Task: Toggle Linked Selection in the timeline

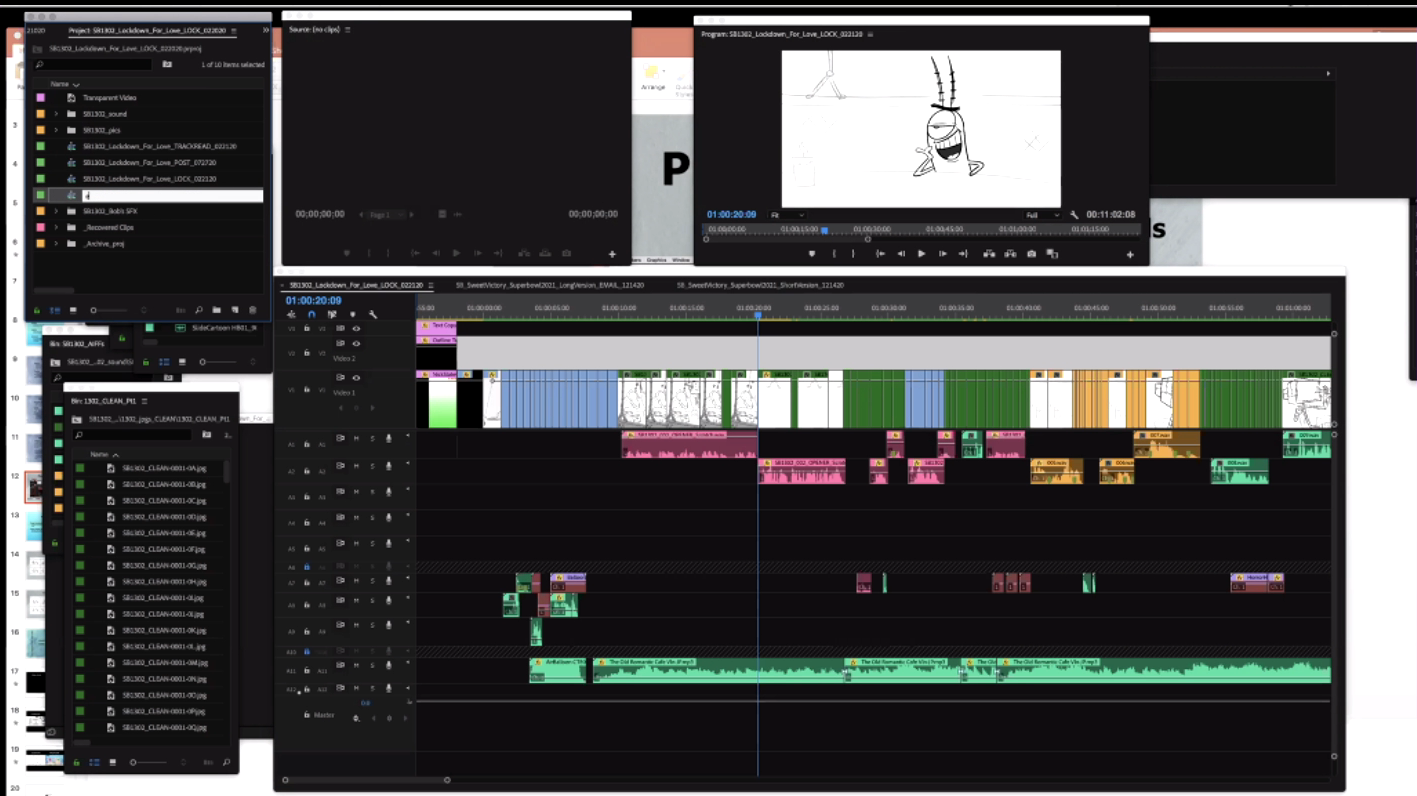Action: click(332, 314)
